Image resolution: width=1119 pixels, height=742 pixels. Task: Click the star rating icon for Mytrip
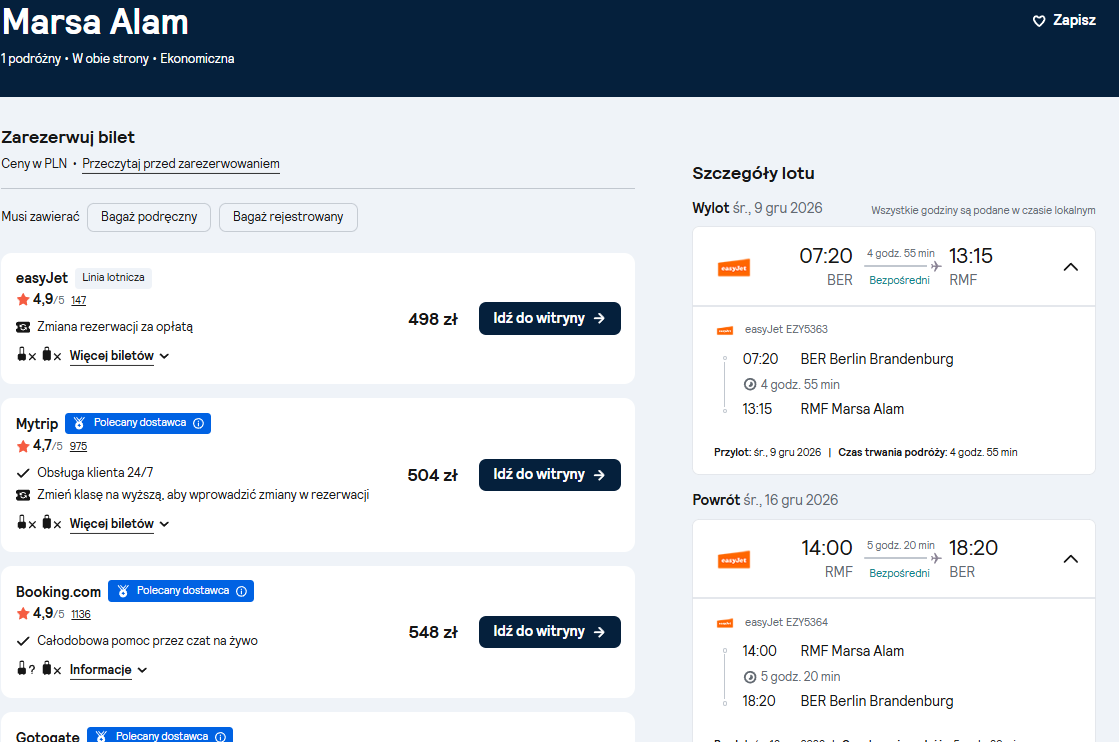click(23, 446)
